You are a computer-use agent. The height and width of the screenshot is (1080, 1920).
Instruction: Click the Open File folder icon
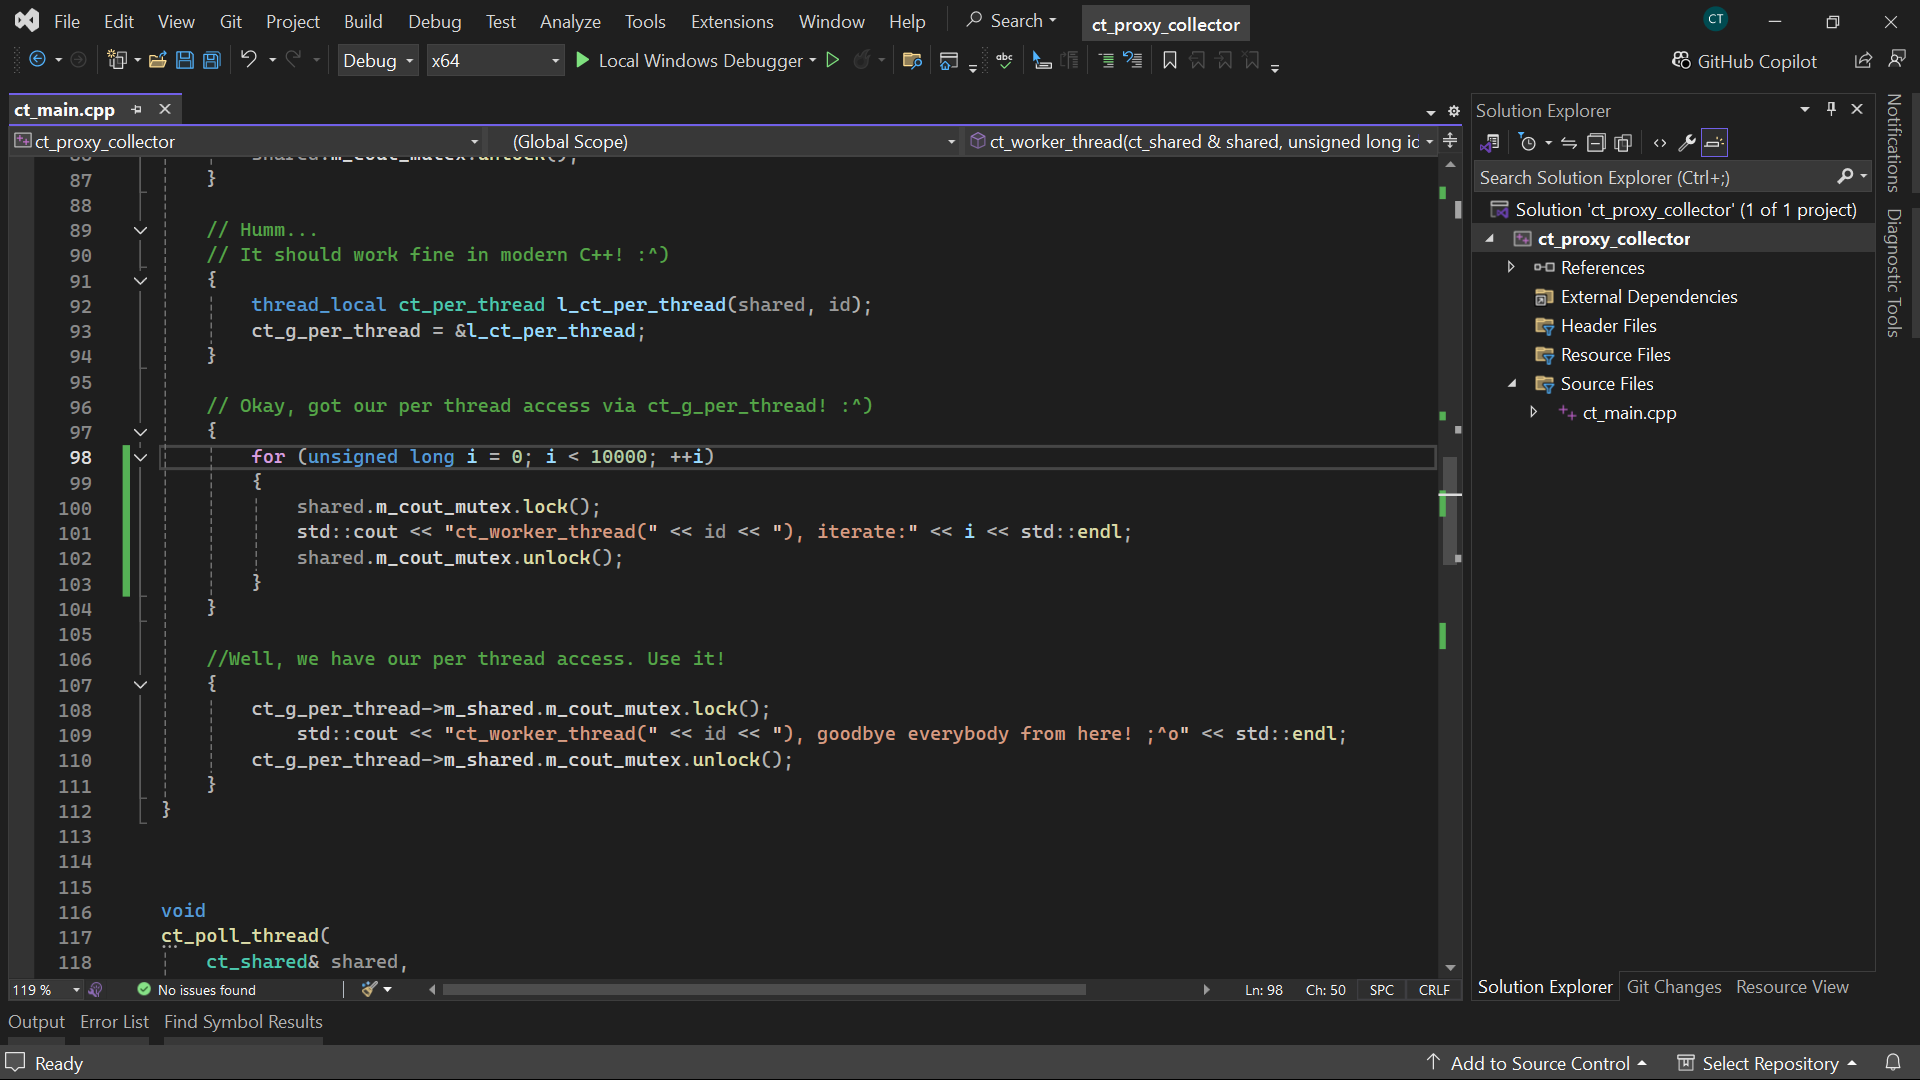158,60
